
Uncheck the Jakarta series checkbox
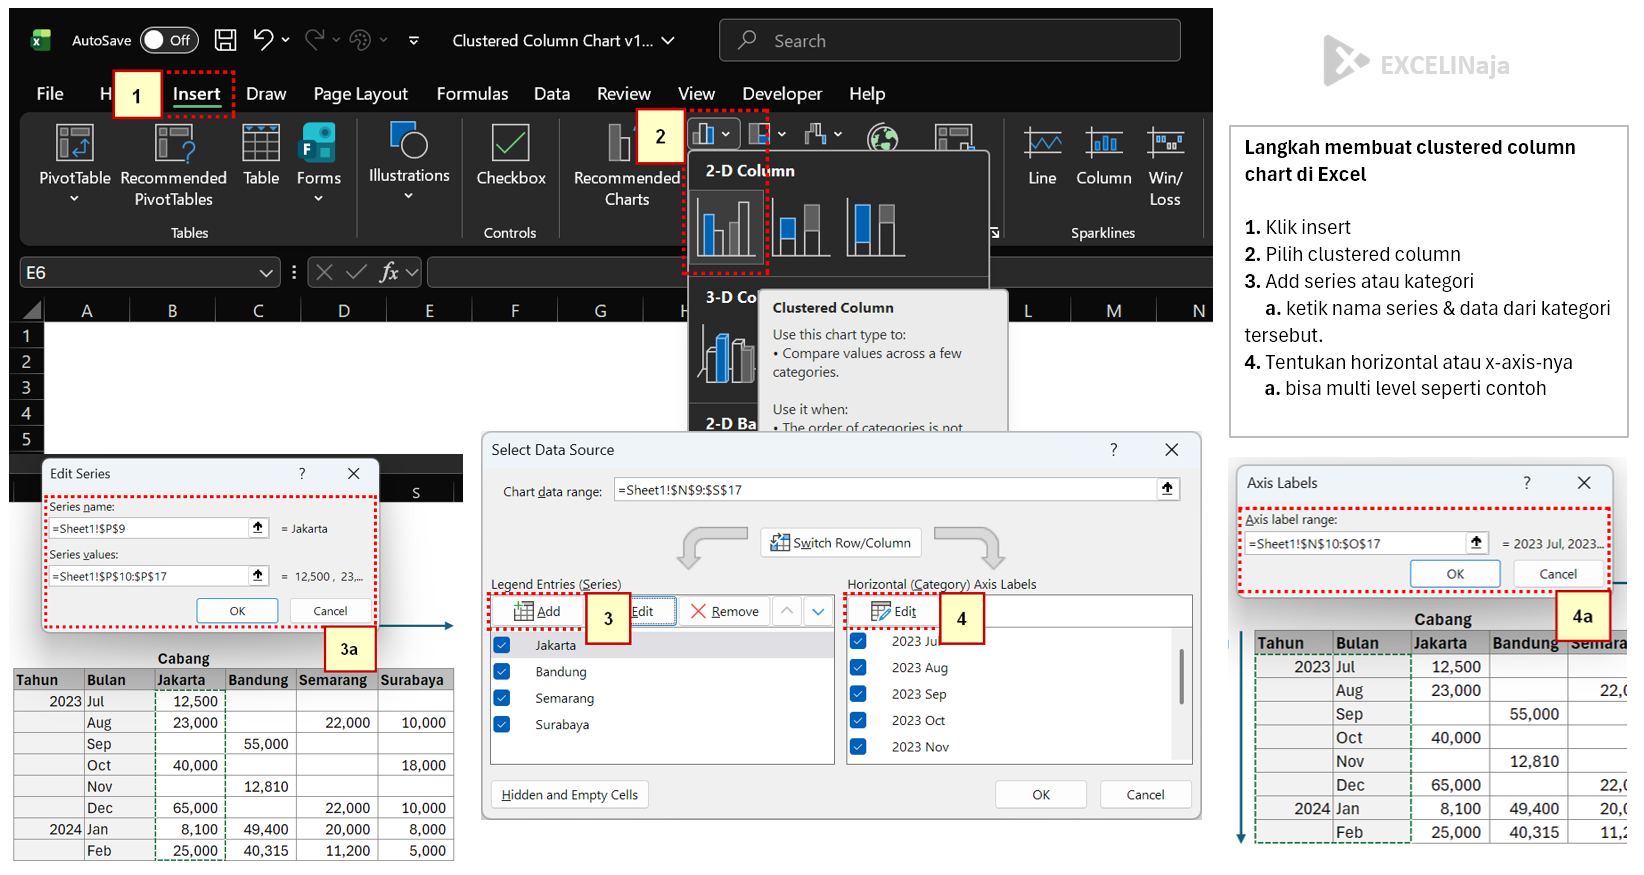point(502,646)
